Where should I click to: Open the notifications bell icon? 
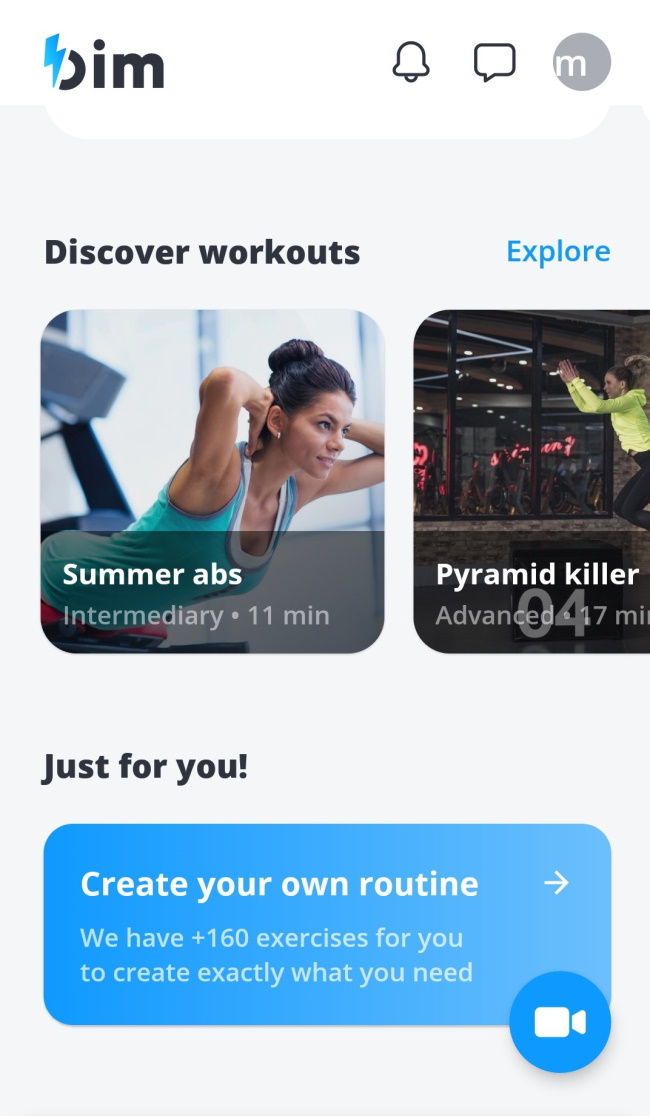(411, 61)
